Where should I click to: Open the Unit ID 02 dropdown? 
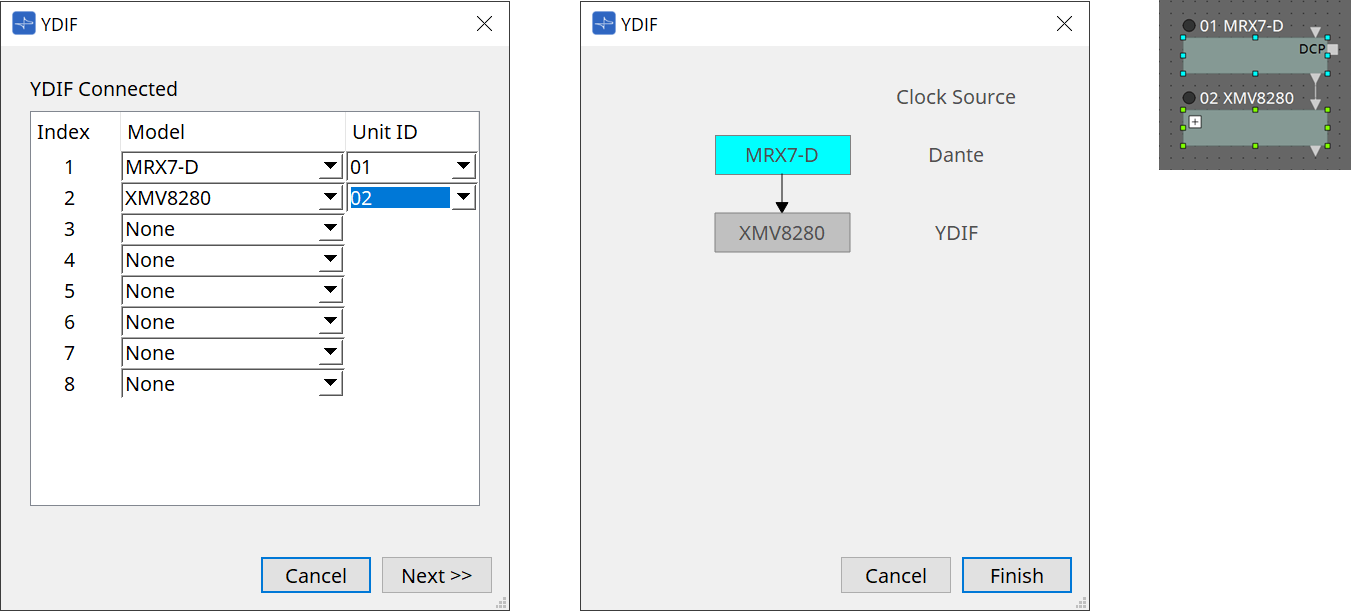click(463, 198)
